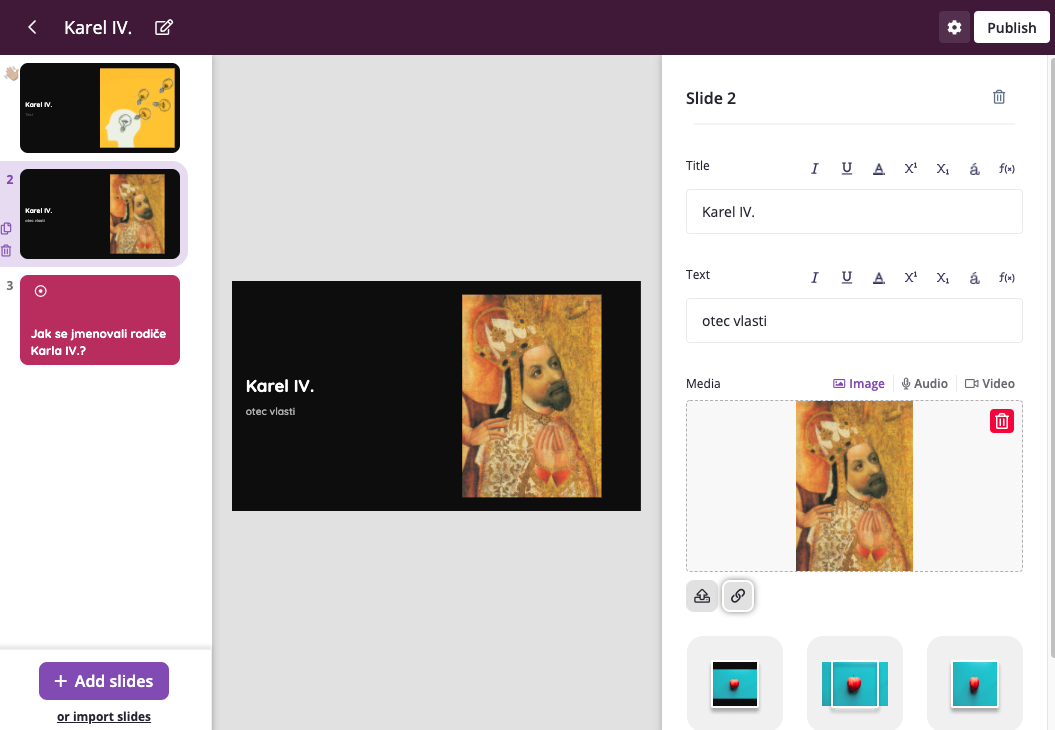Open slide 3 quiz question thumbnail
This screenshot has height=730, width=1055.
click(100, 320)
